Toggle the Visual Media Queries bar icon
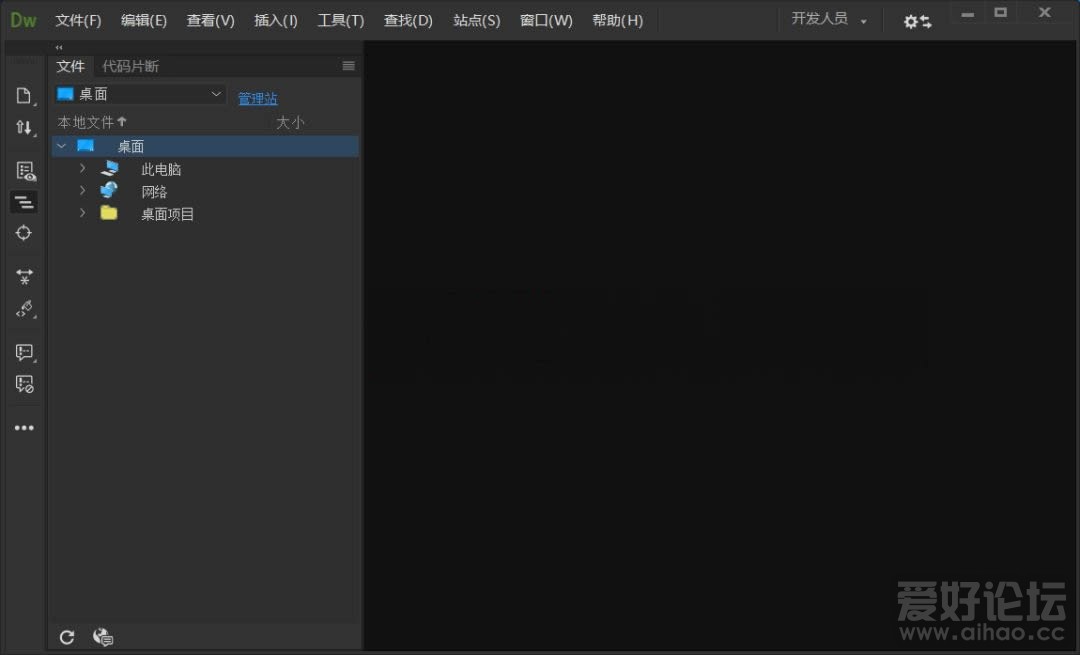This screenshot has height=655, width=1080. 24,203
